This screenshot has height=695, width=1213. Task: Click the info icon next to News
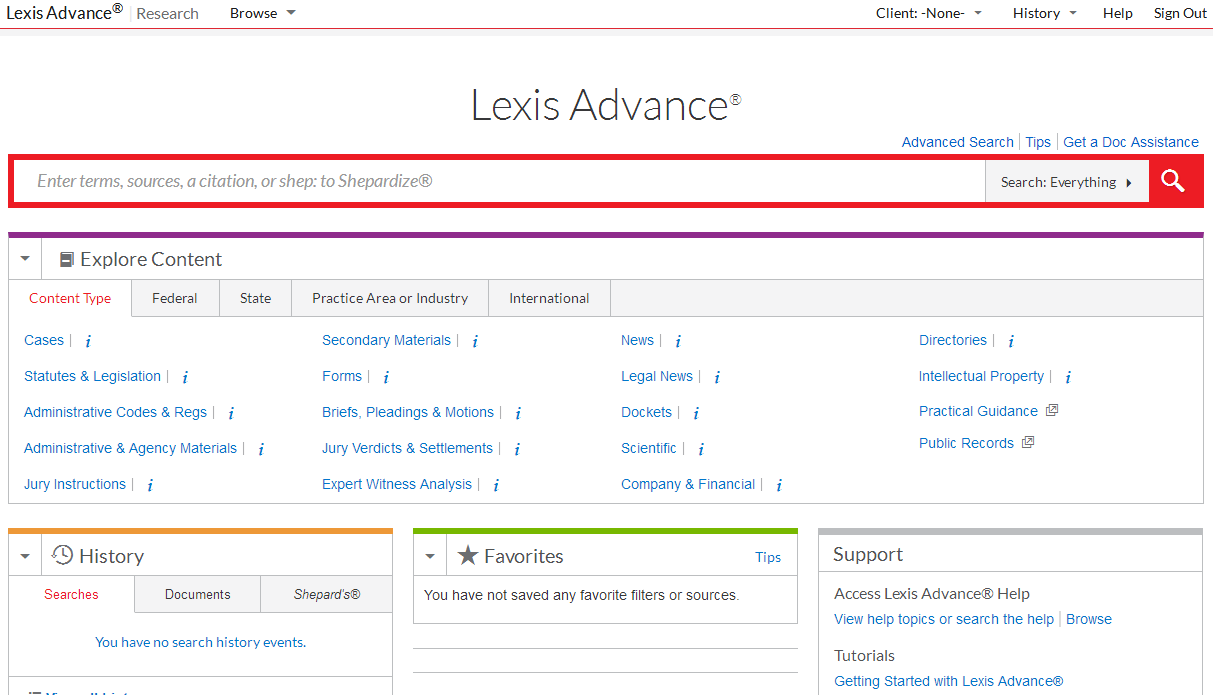pyautogui.click(x=678, y=341)
